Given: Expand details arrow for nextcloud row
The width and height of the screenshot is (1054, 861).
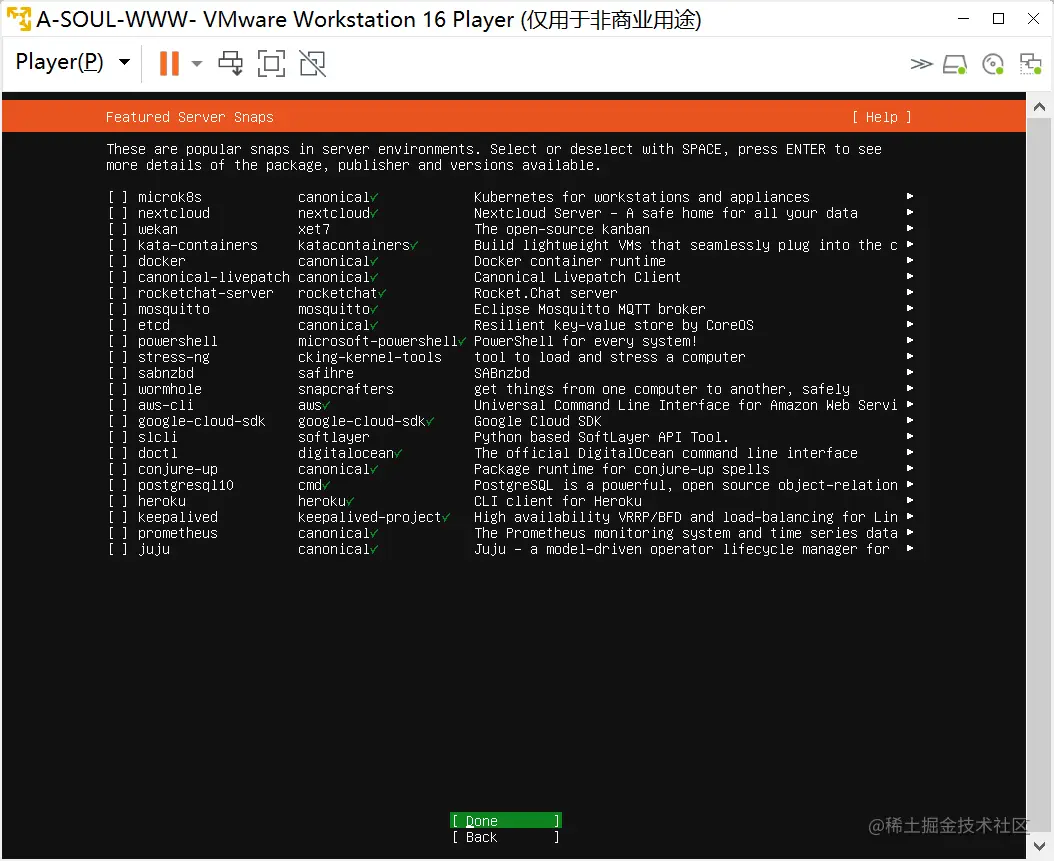Looking at the screenshot, I should point(909,212).
